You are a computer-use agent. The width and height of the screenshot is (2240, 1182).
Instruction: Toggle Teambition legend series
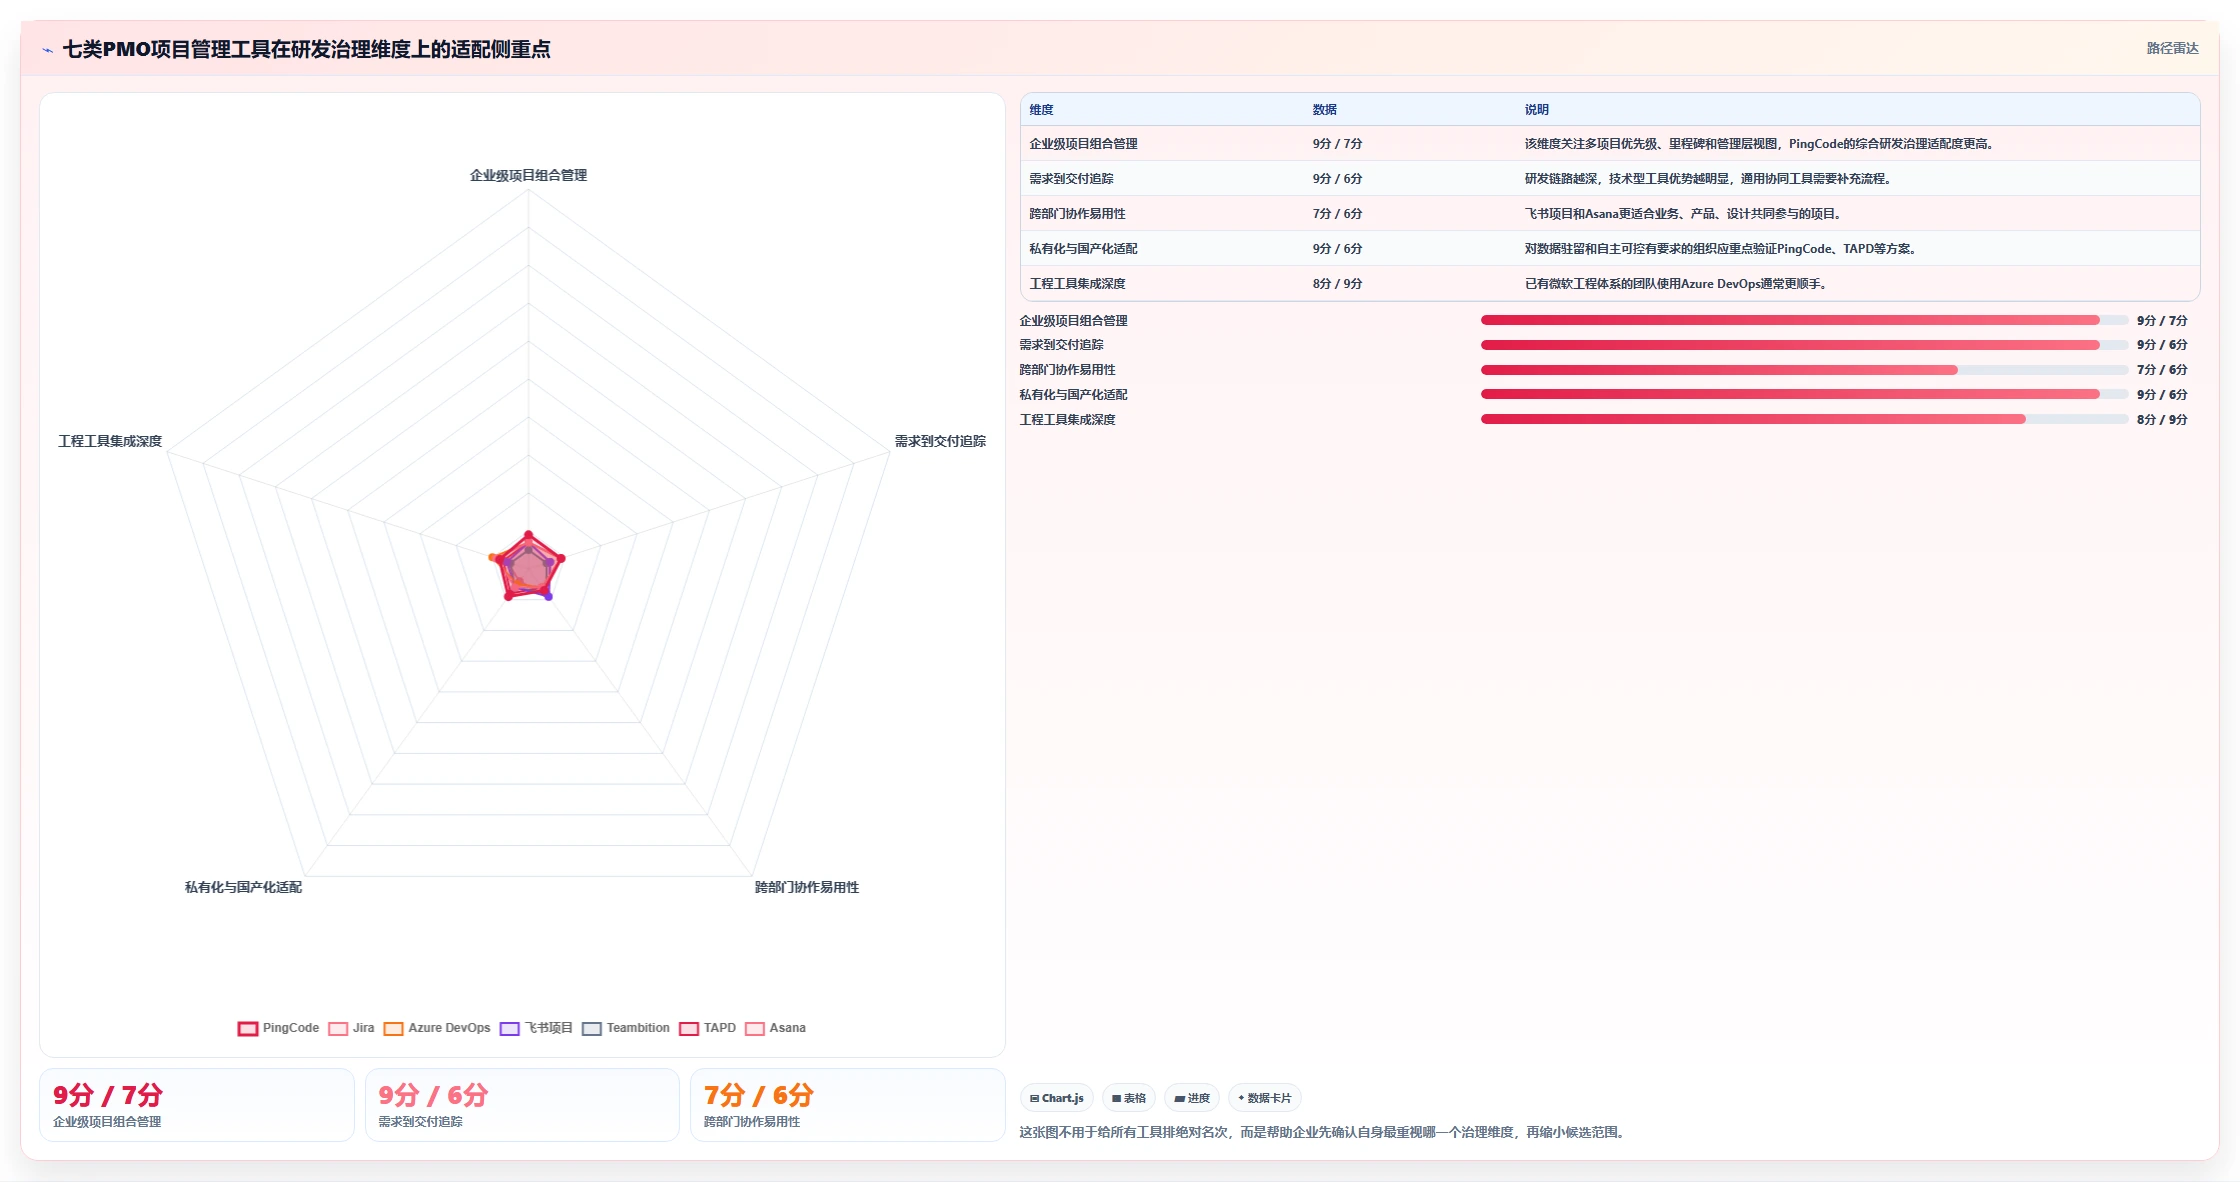click(x=626, y=1028)
